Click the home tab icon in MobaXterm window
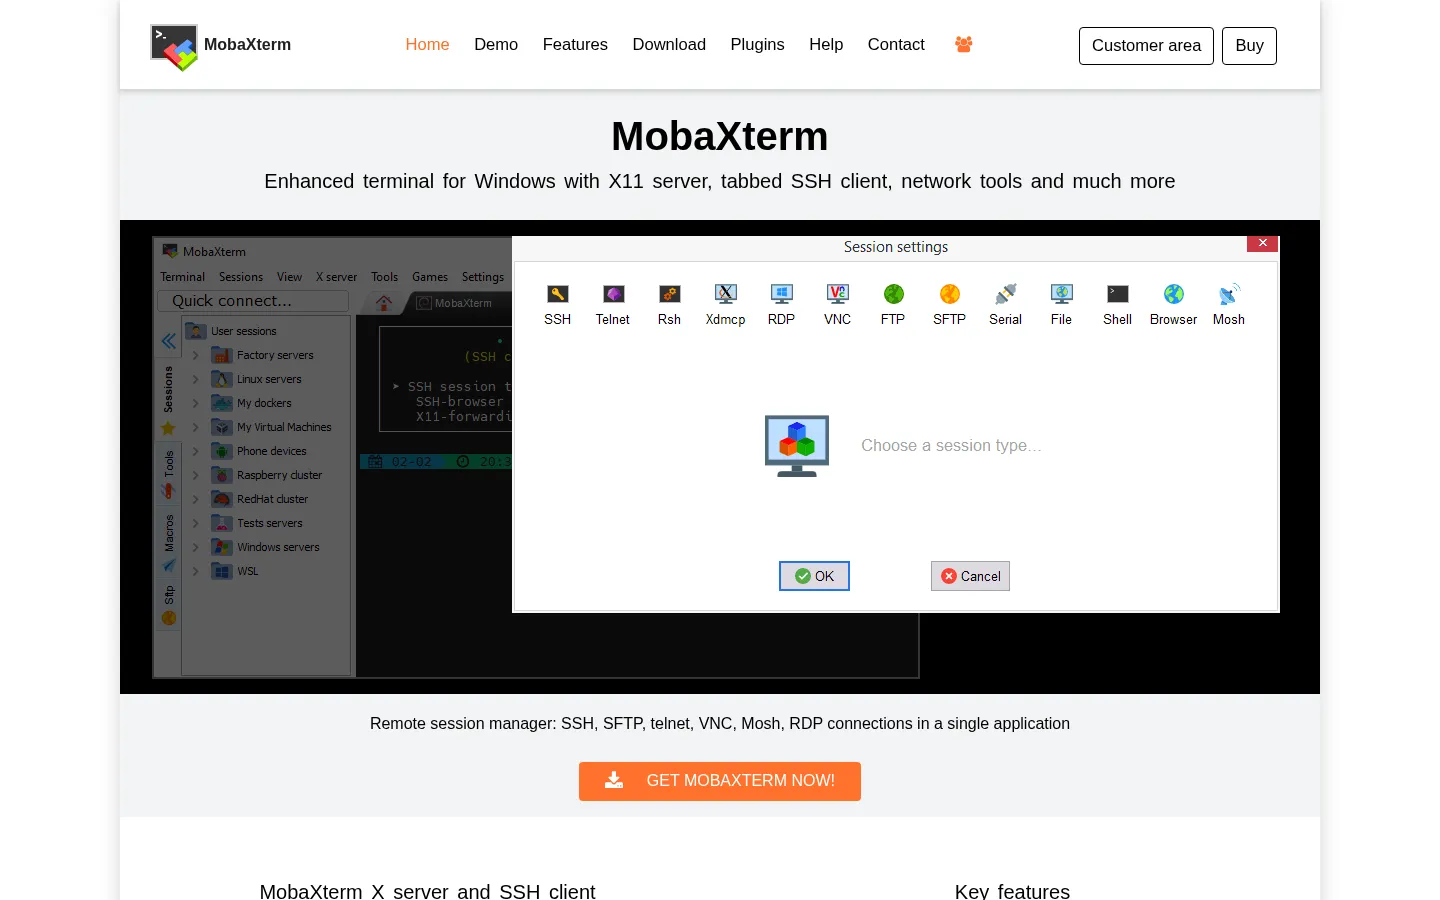This screenshot has height=900, width=1440. point(384,303)
